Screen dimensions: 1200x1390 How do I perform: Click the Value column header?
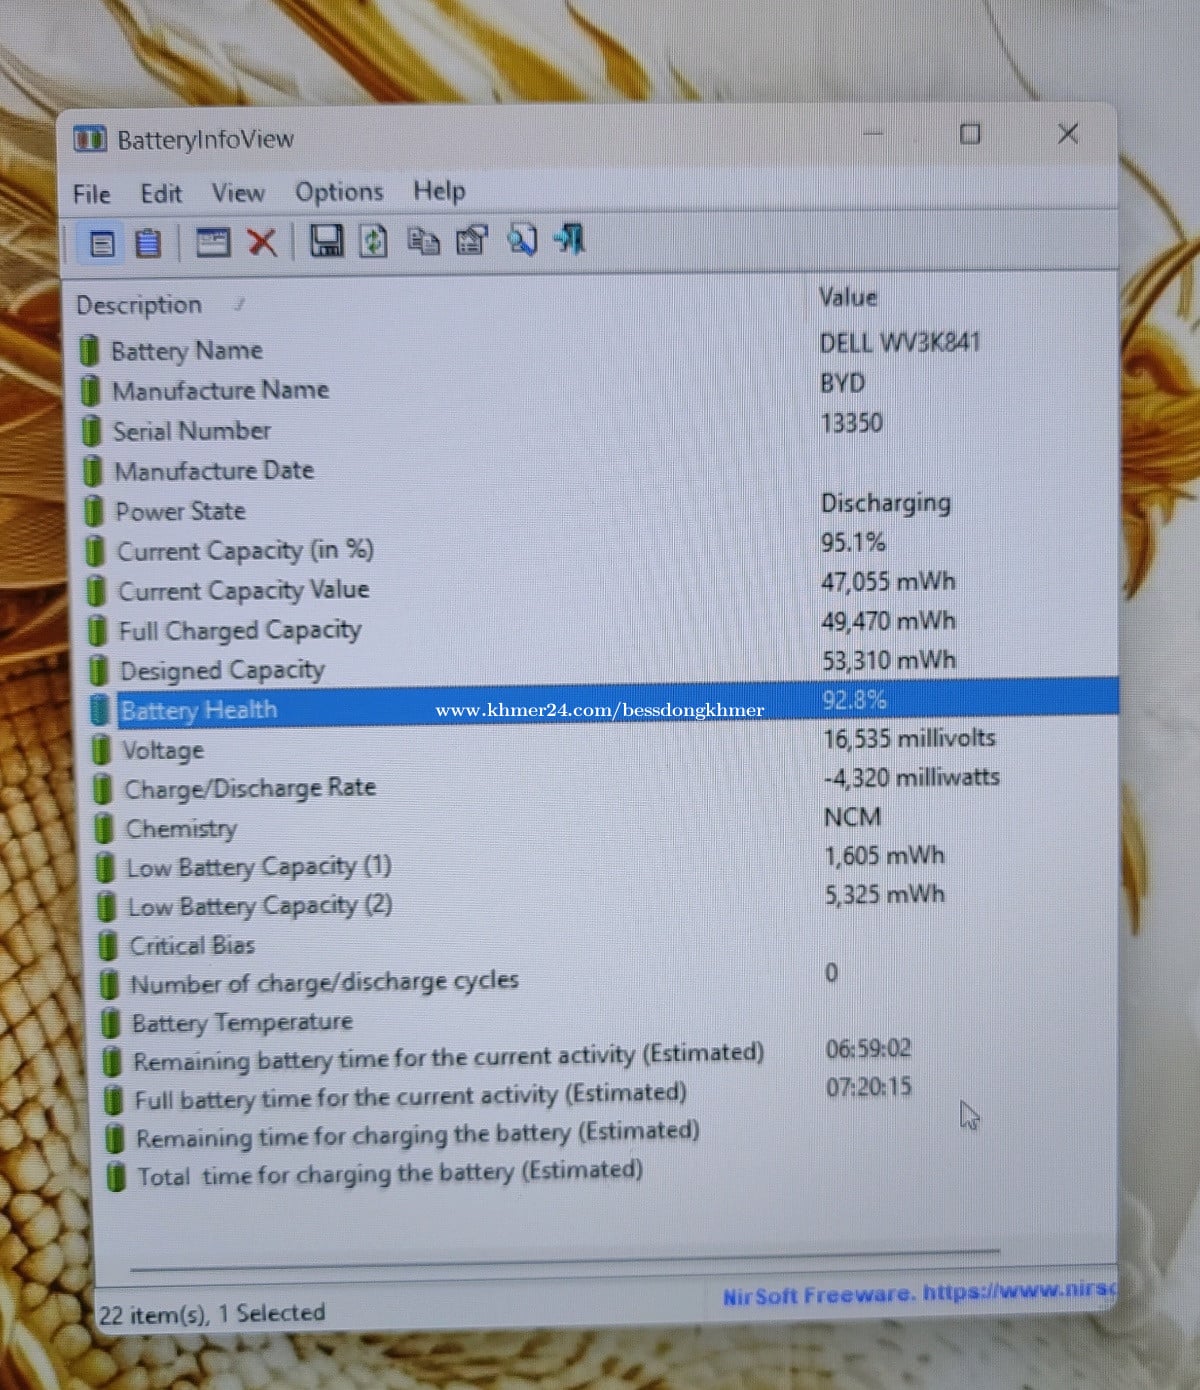(x=848, y=297)
